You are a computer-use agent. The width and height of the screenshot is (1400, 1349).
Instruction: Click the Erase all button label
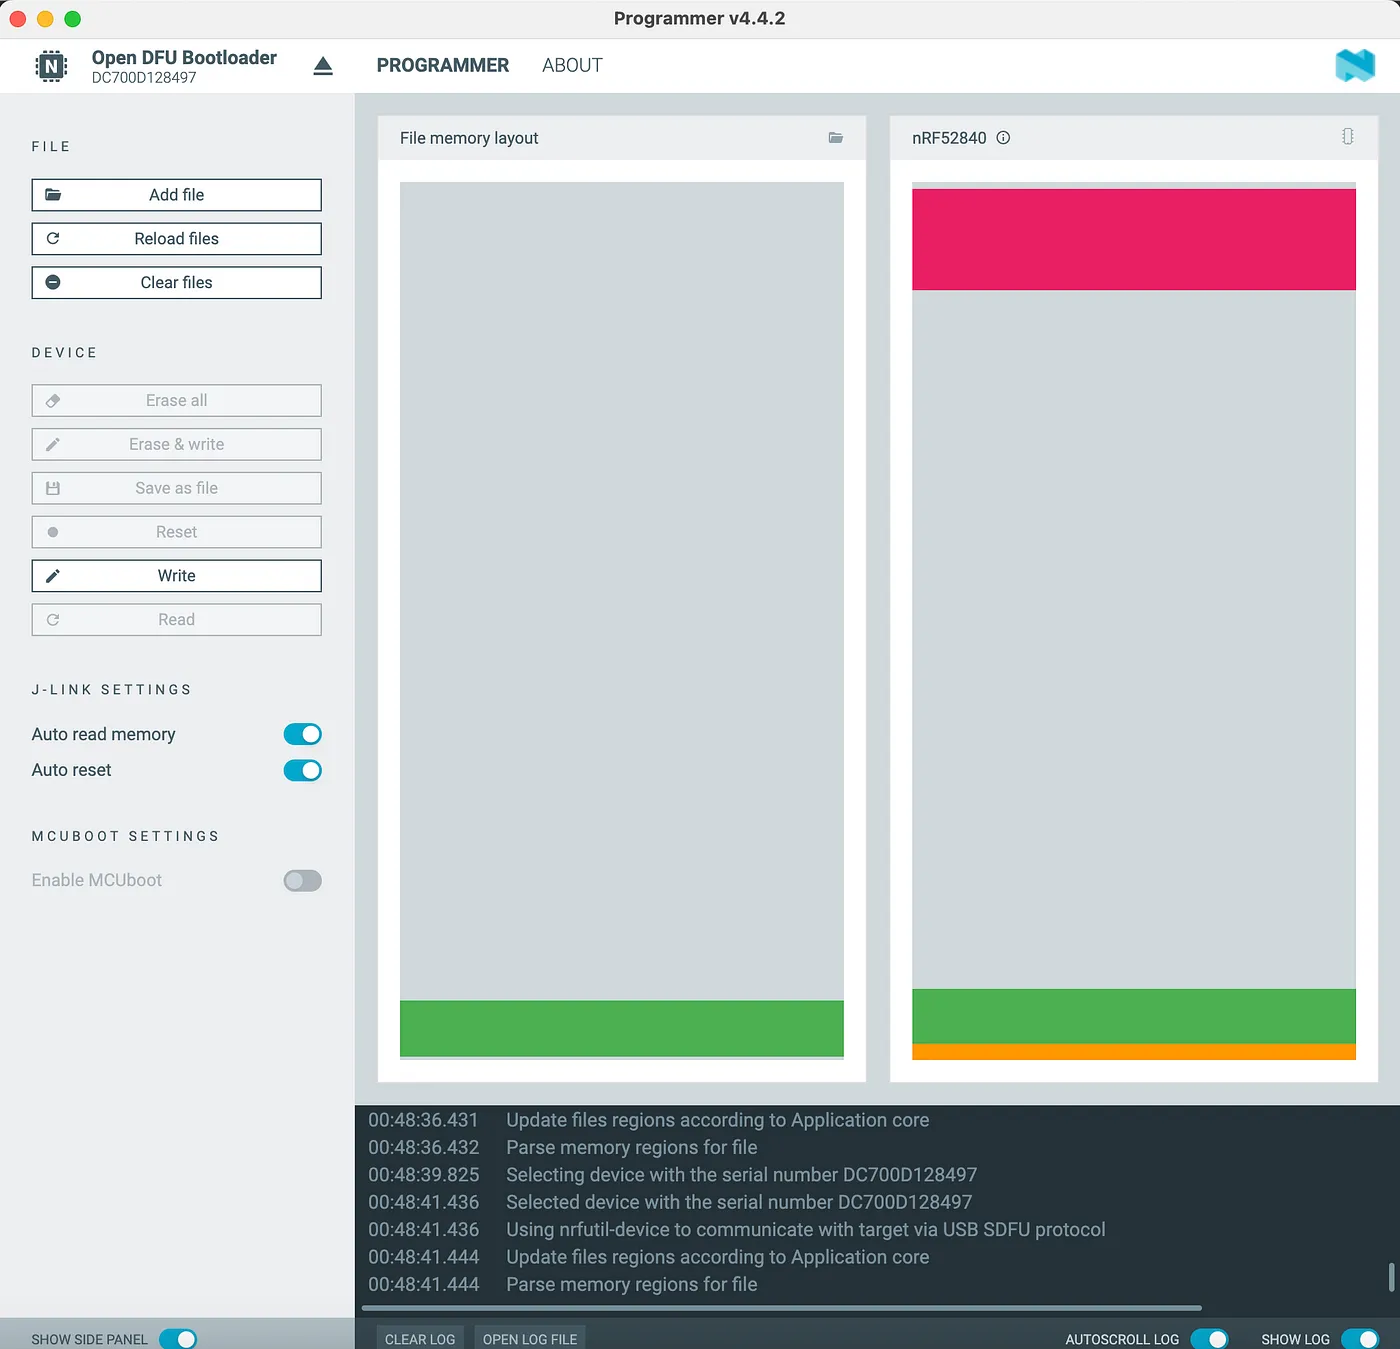(177, 400)
